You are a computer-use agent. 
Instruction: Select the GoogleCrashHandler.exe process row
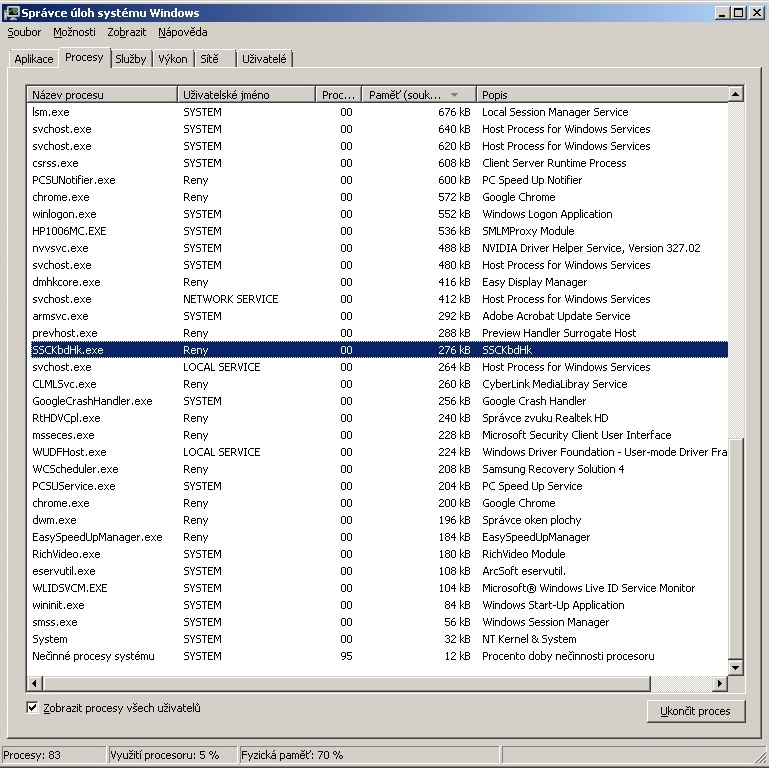(x=92, y=401)
